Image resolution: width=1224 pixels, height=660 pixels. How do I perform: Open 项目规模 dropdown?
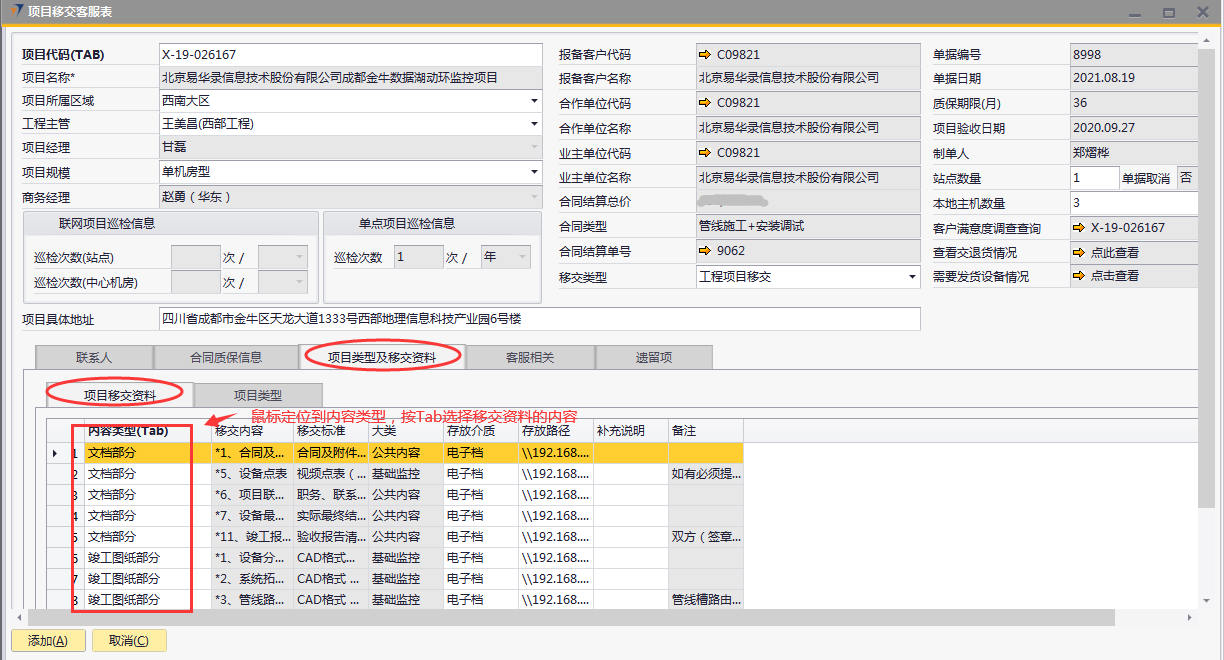click(x=534, y=173)
